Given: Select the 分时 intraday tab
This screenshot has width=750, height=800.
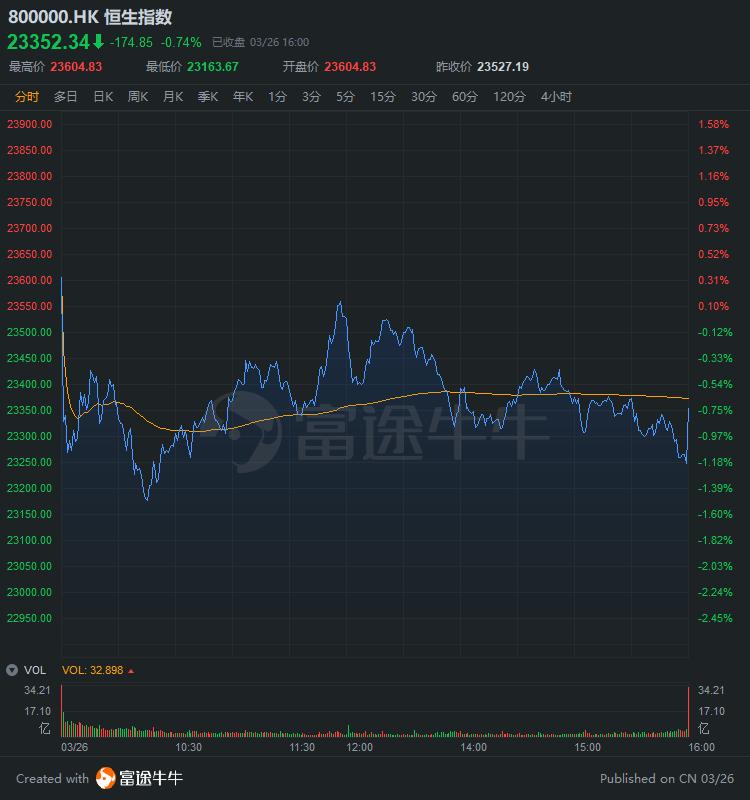Looking at the screenshot, I should (27, 96).
